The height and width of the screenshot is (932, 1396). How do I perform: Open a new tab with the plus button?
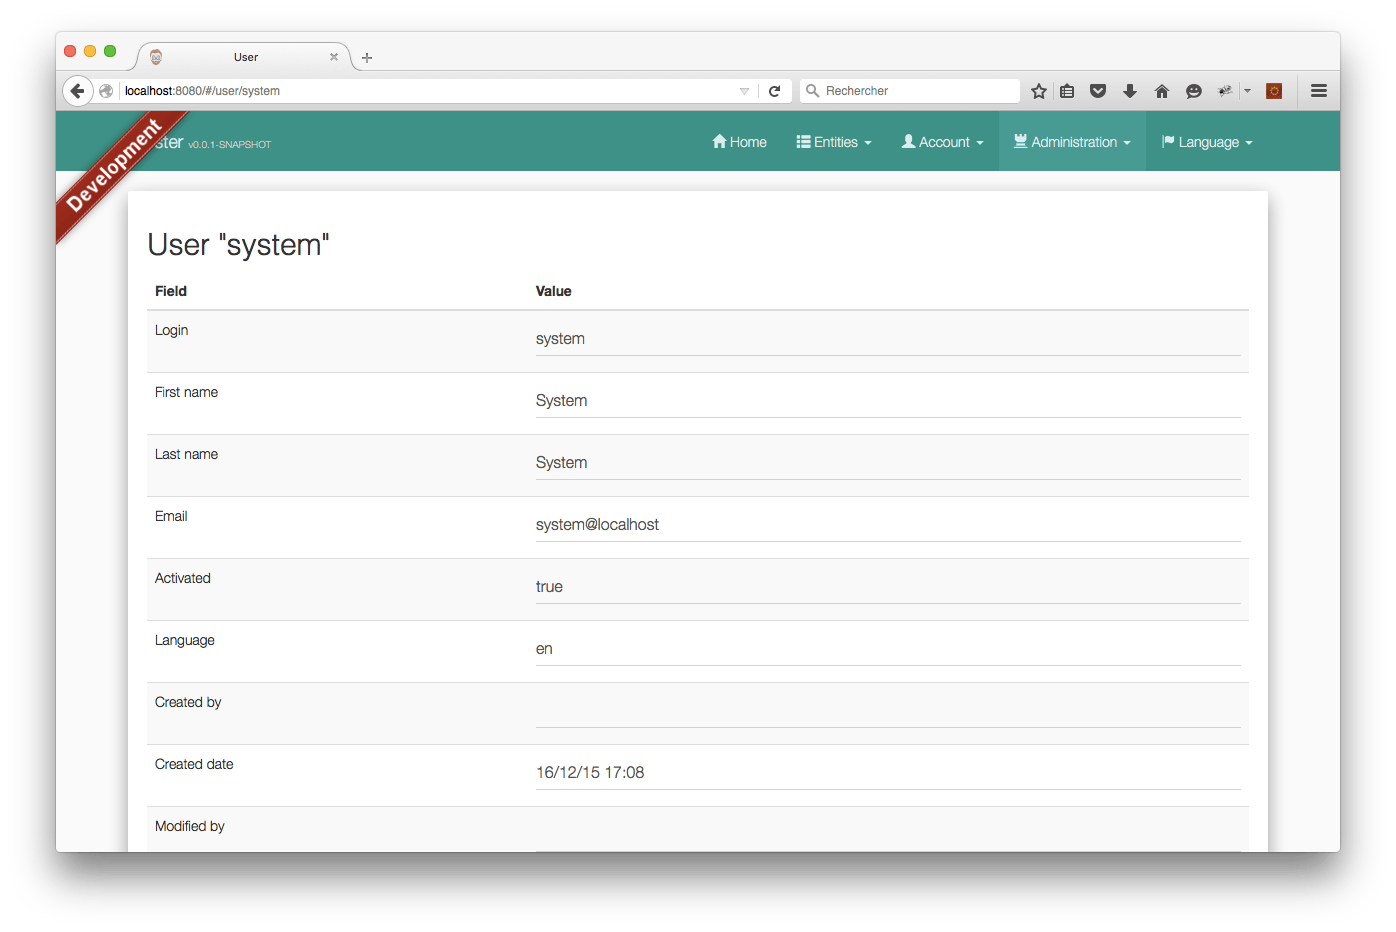tap(366, 58)
